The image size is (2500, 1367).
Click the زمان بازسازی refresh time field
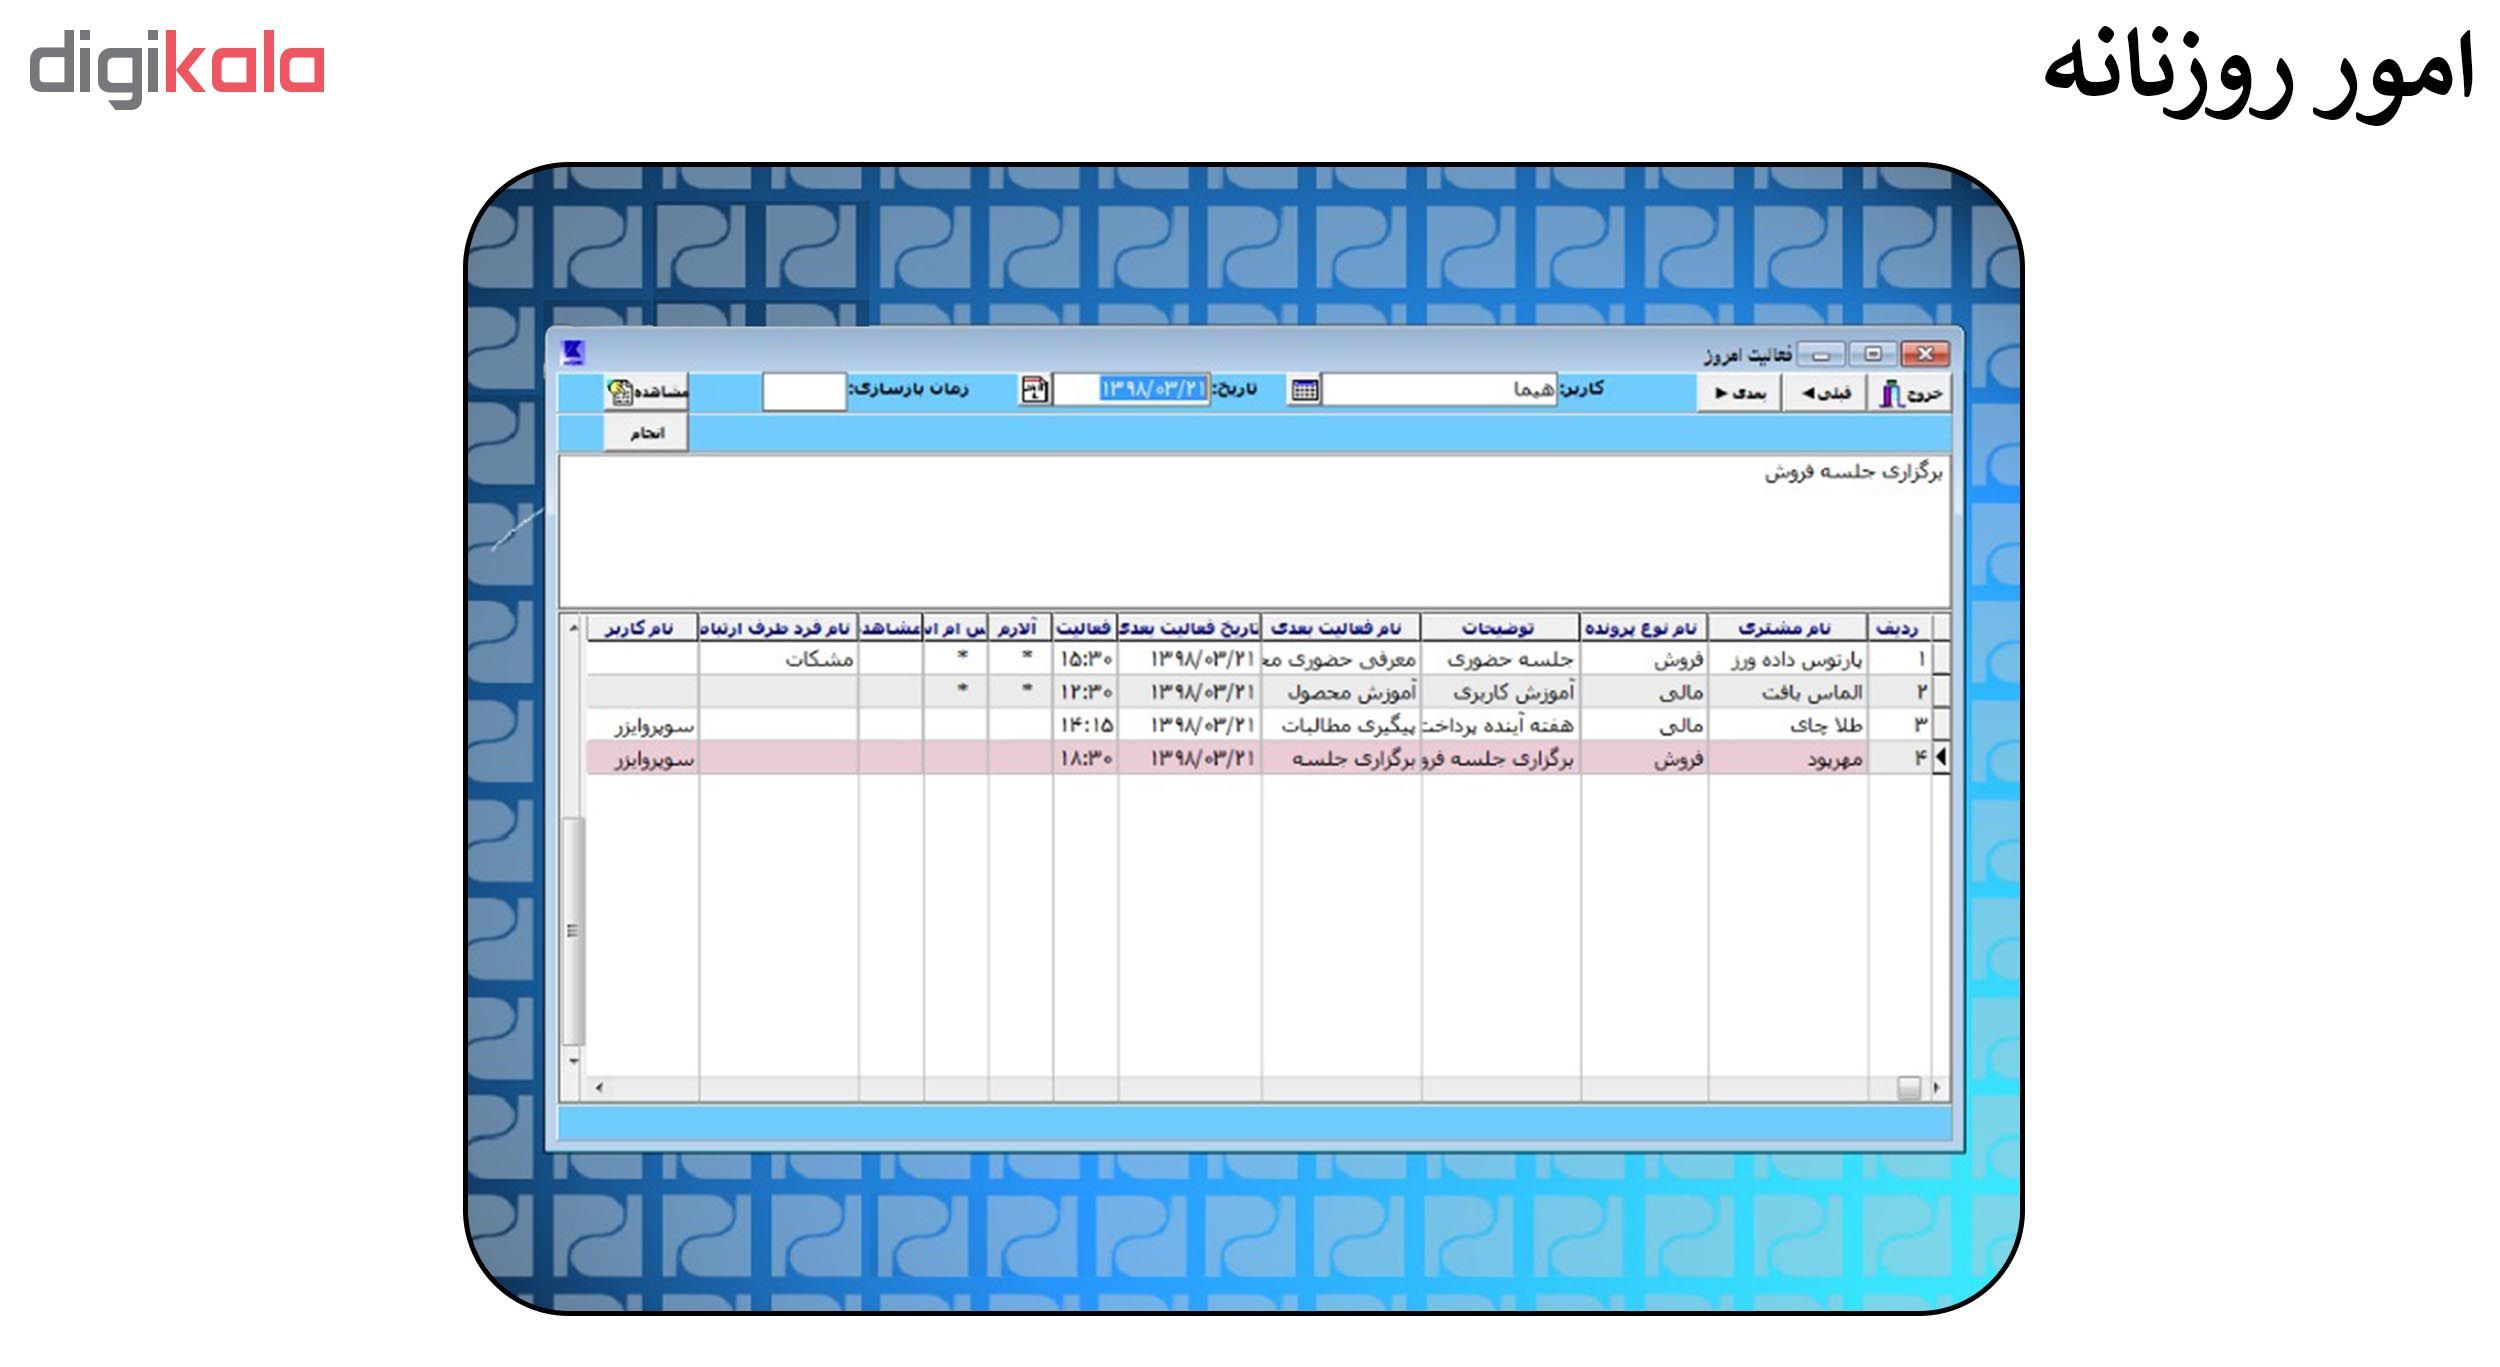click(x=804, y=391)
